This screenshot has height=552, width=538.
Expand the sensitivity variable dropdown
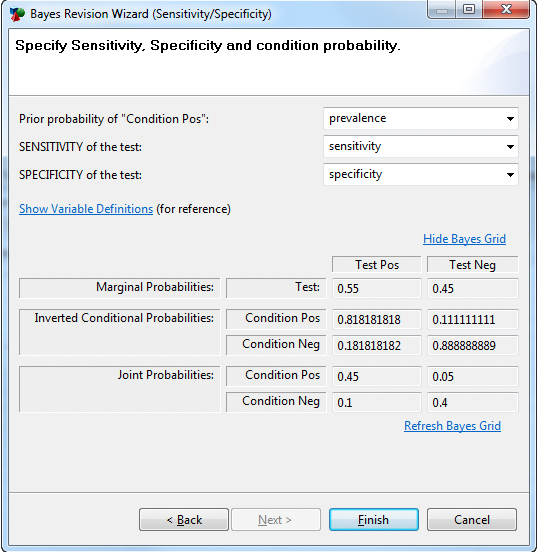[420, 146]
